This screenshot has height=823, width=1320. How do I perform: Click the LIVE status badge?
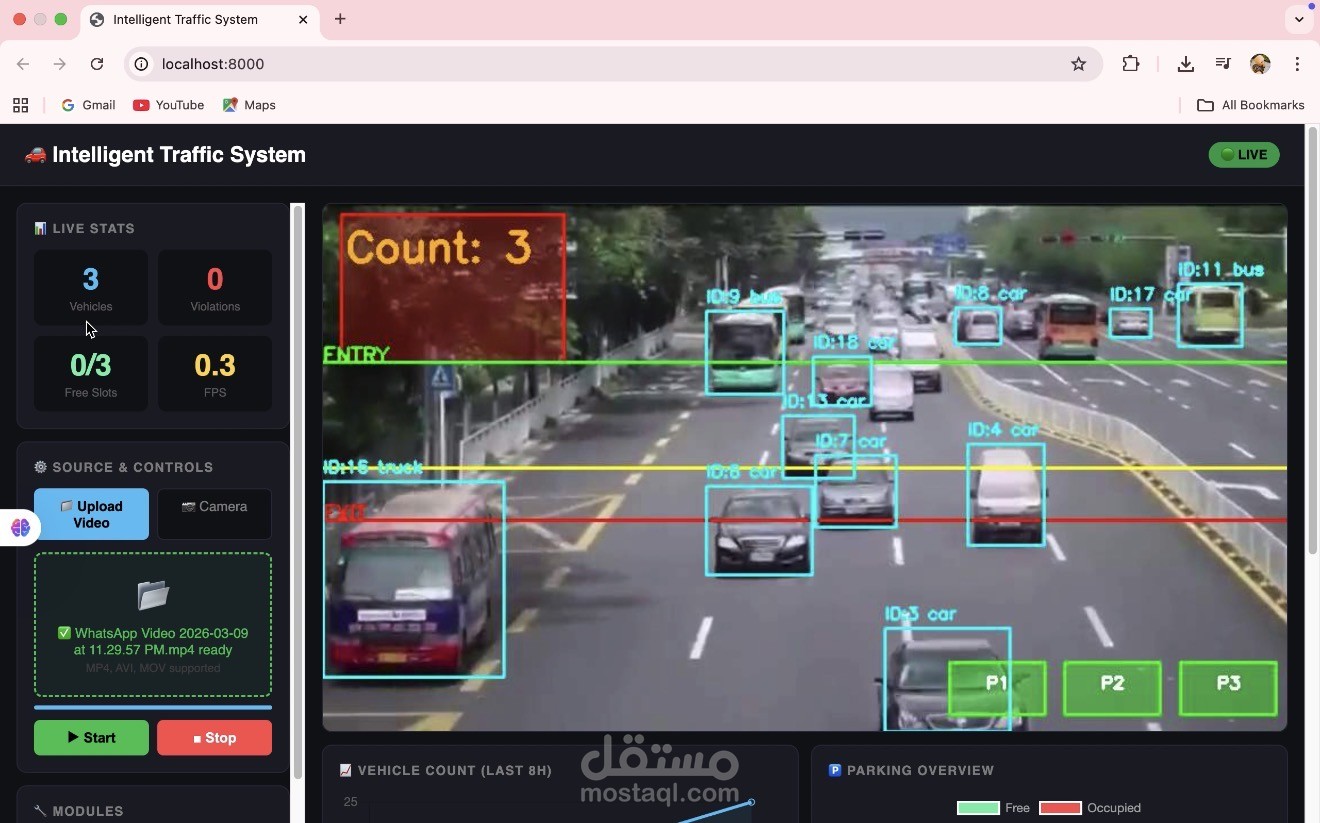(1244, 154)
